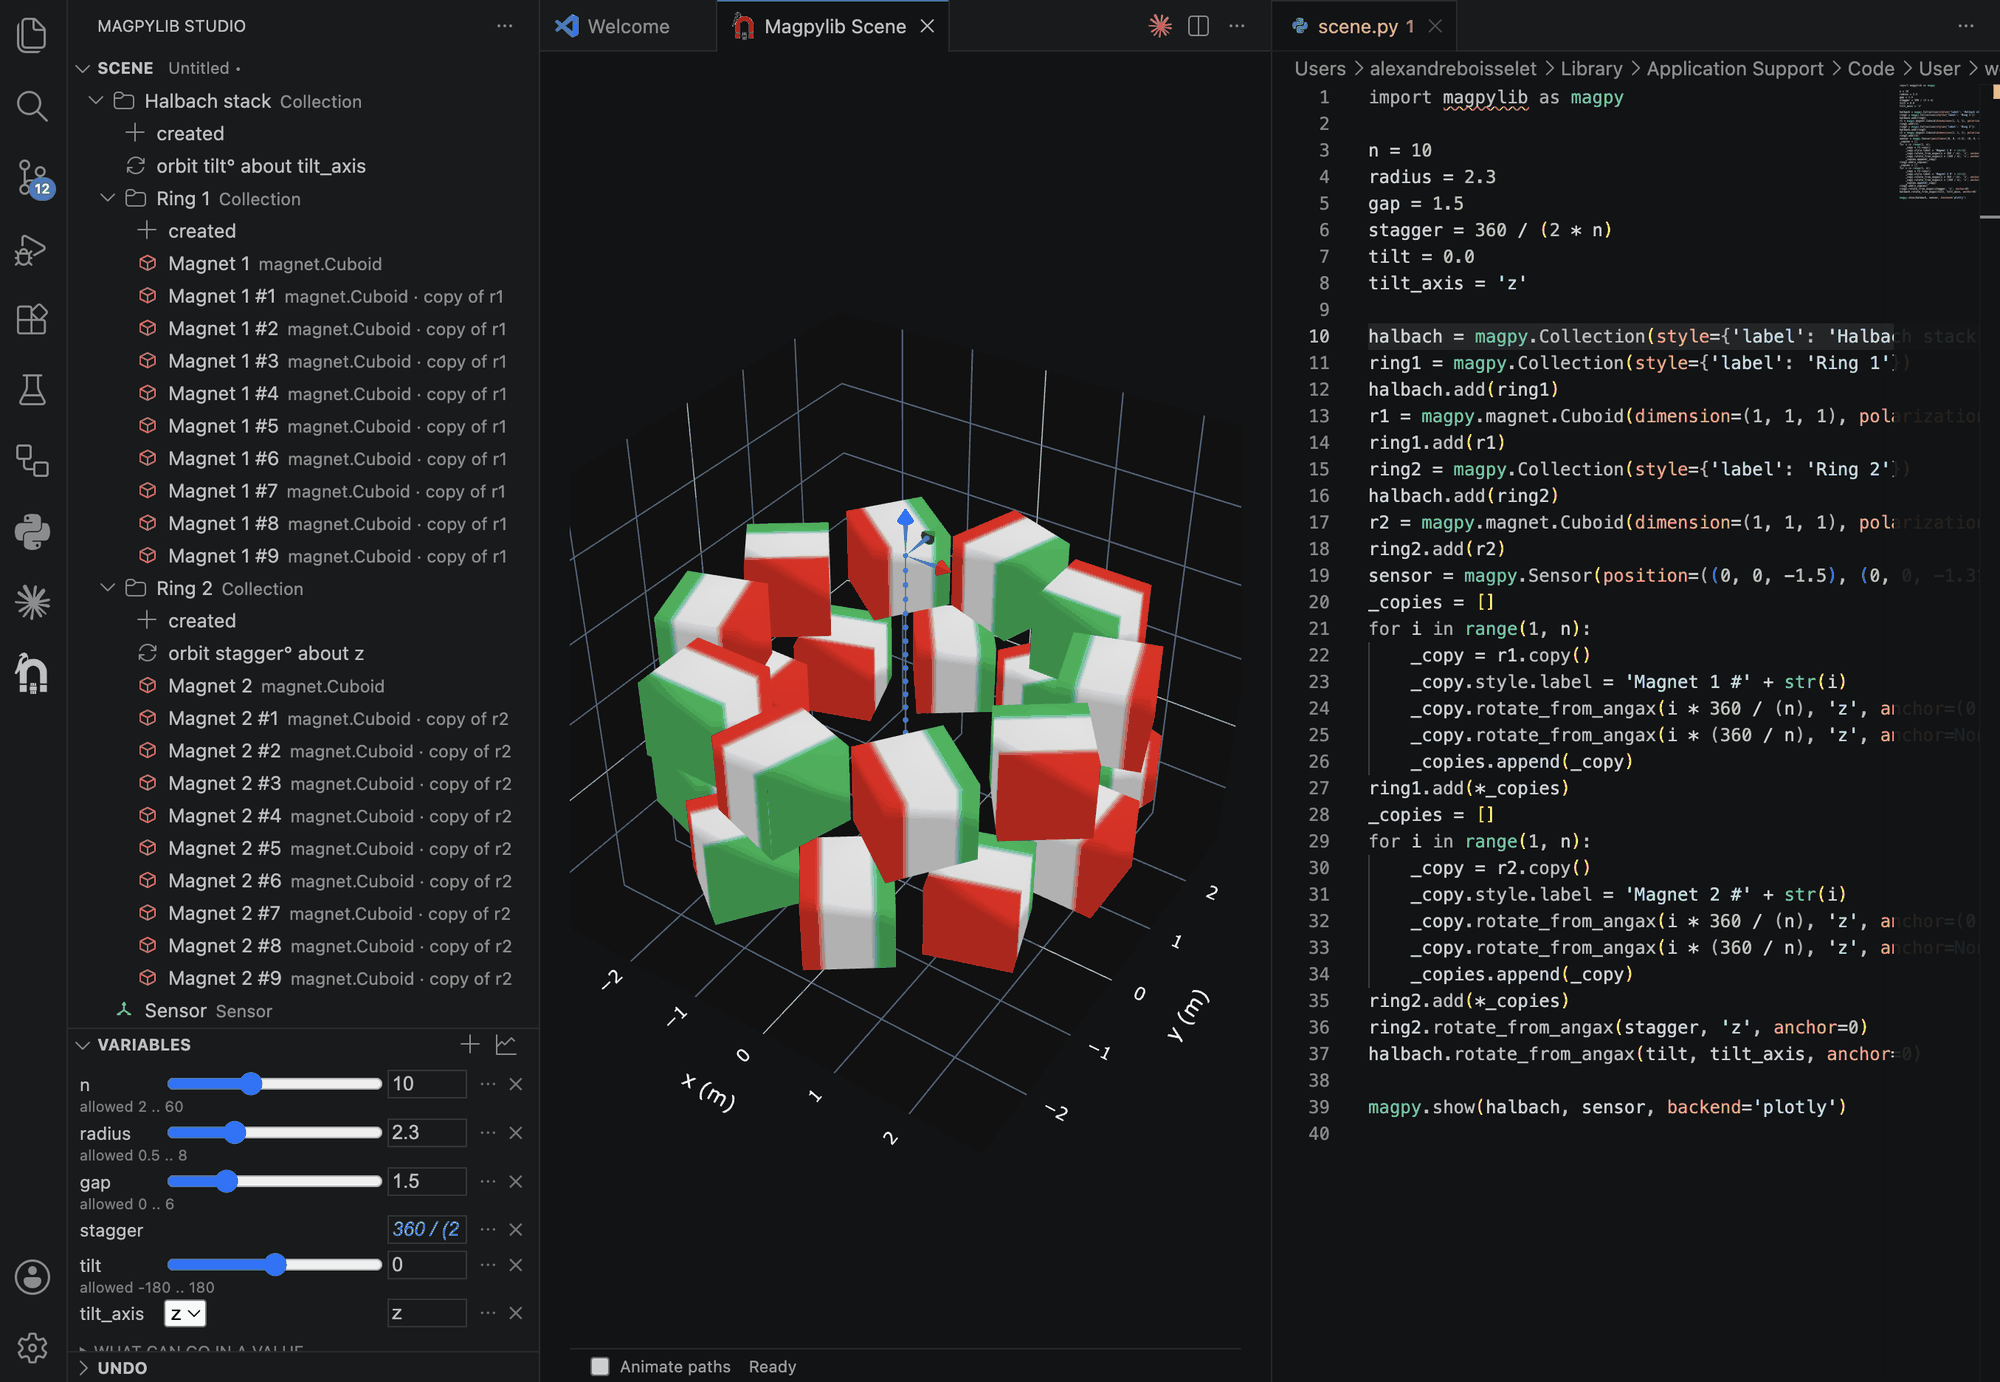Select orbit tilt° about tilt_axis row
Image resolution: width=2000 pixels, height=1382 pixels.
[x=304, y=166]
